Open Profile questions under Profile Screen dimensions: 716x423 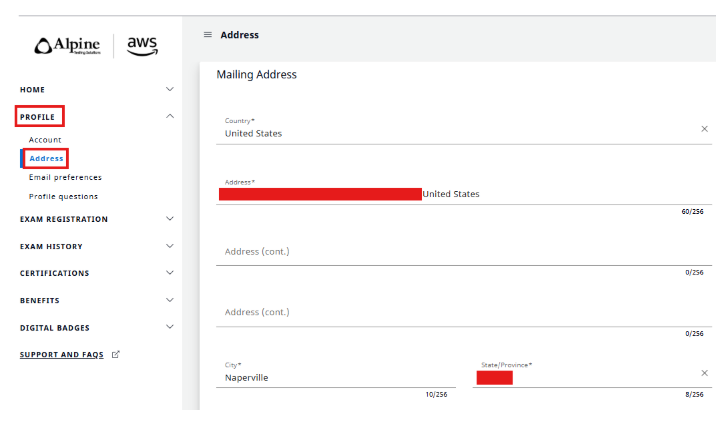click(63, 196)
